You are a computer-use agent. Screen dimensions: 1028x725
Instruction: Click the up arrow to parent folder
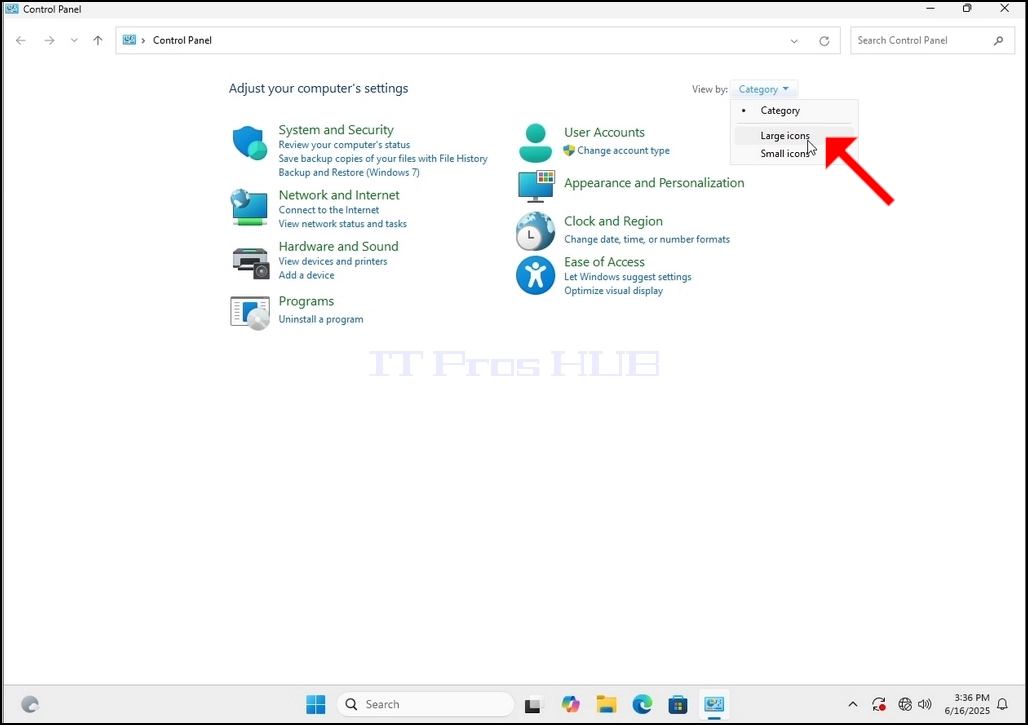click(x=98, y=41)
